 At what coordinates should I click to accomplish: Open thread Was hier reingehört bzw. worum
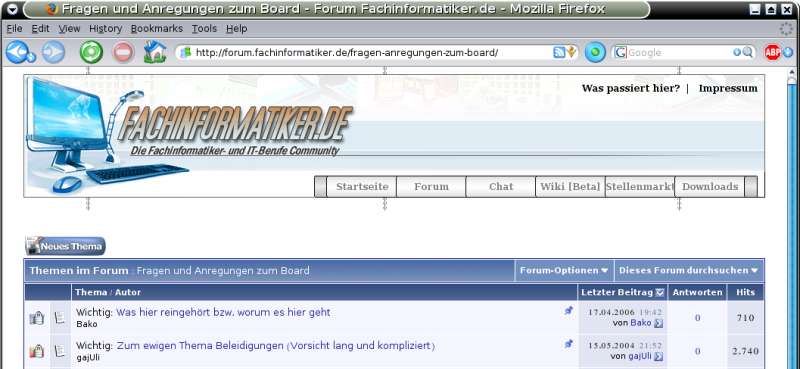(223, 312)
